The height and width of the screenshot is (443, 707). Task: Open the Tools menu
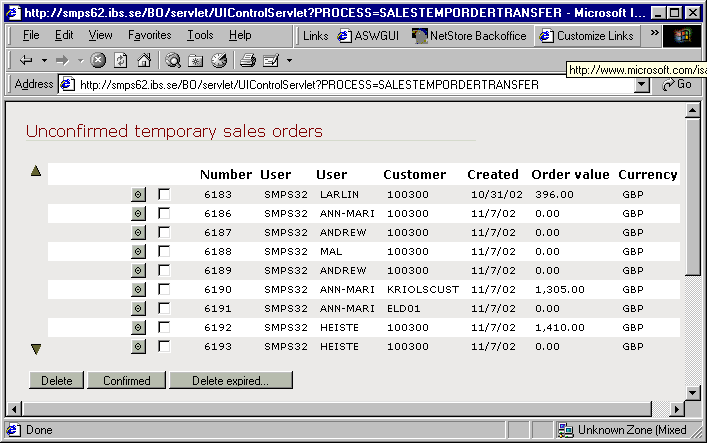click(200, 35)
